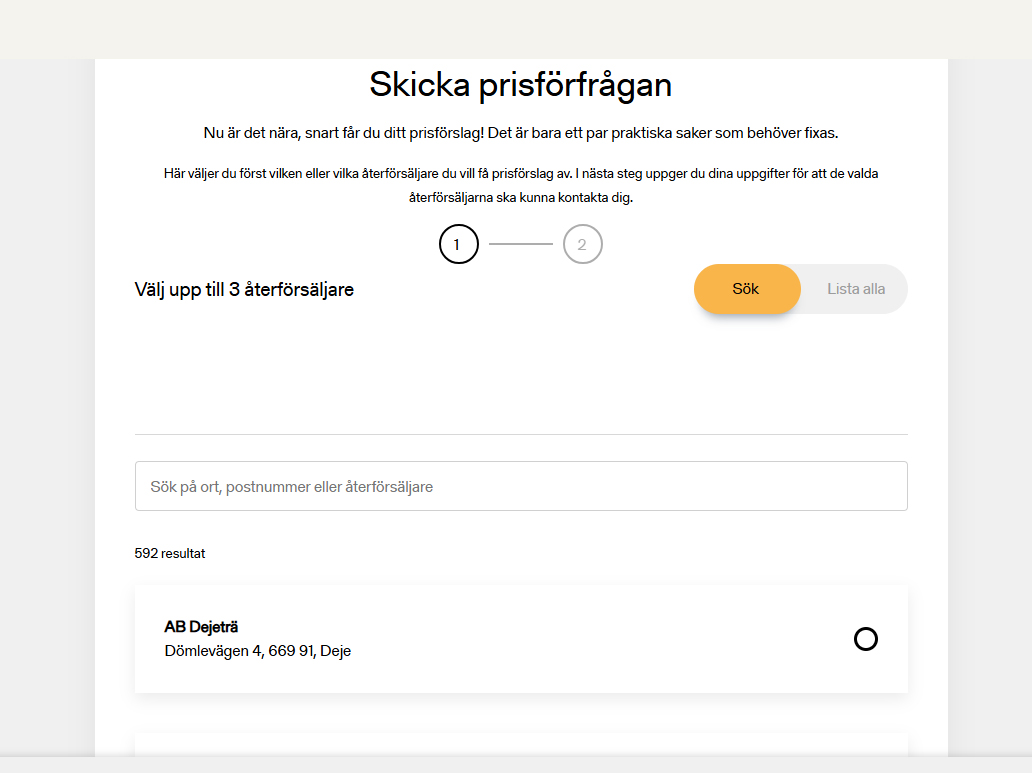1032x773 pixels.
Task: Click the horizontal divider above the search field
Action: [521, 434]
